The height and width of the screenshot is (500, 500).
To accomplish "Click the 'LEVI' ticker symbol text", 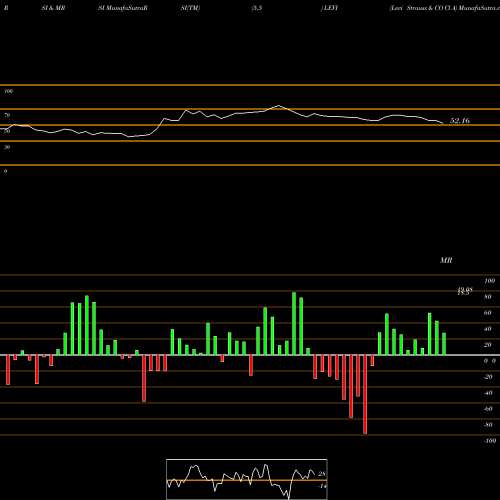I will (330, 8).
